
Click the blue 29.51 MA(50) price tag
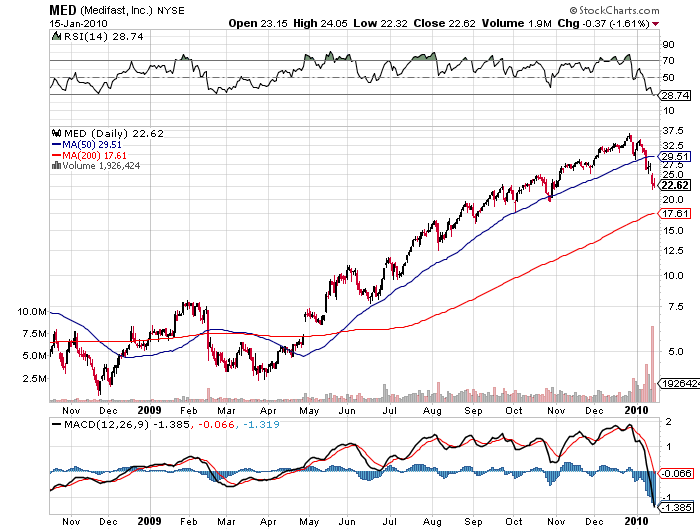[675, 157]
